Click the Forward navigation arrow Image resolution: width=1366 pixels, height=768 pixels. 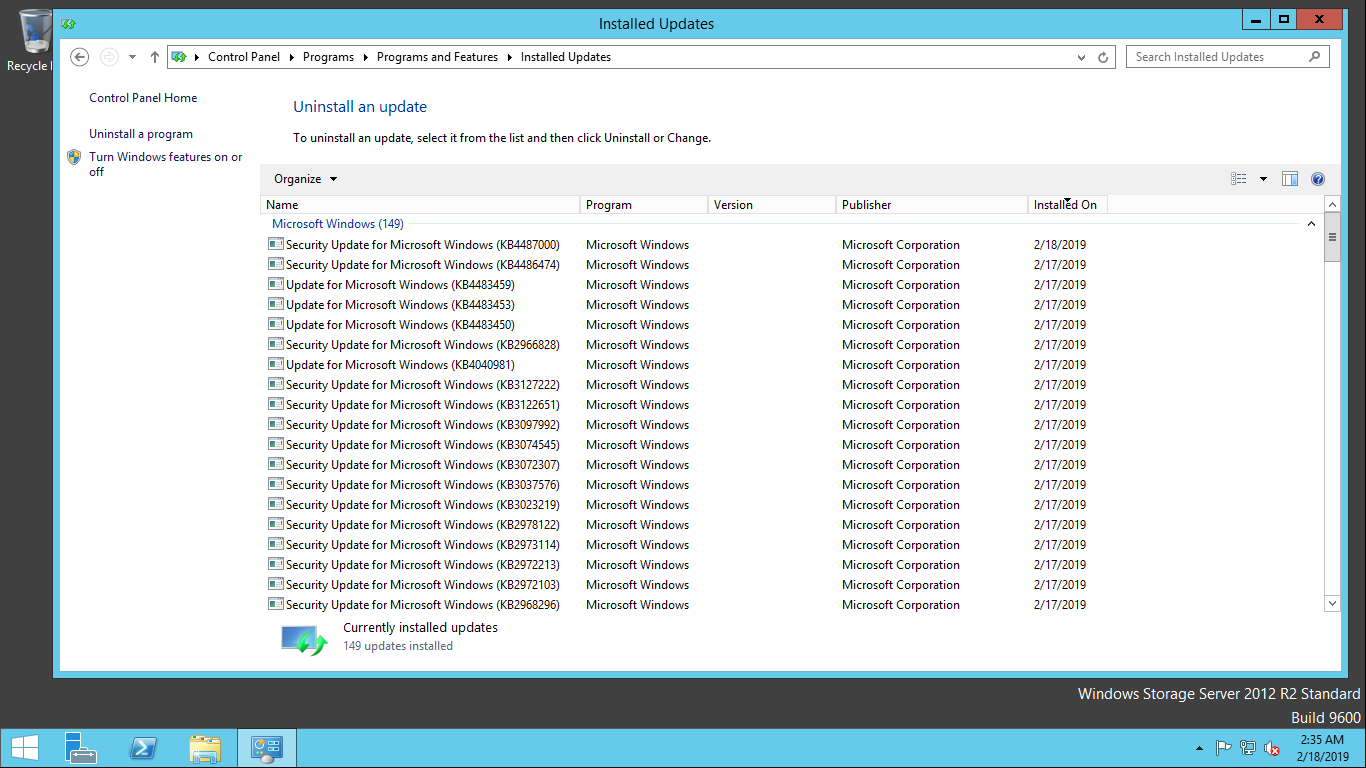(x=109, y=57)
